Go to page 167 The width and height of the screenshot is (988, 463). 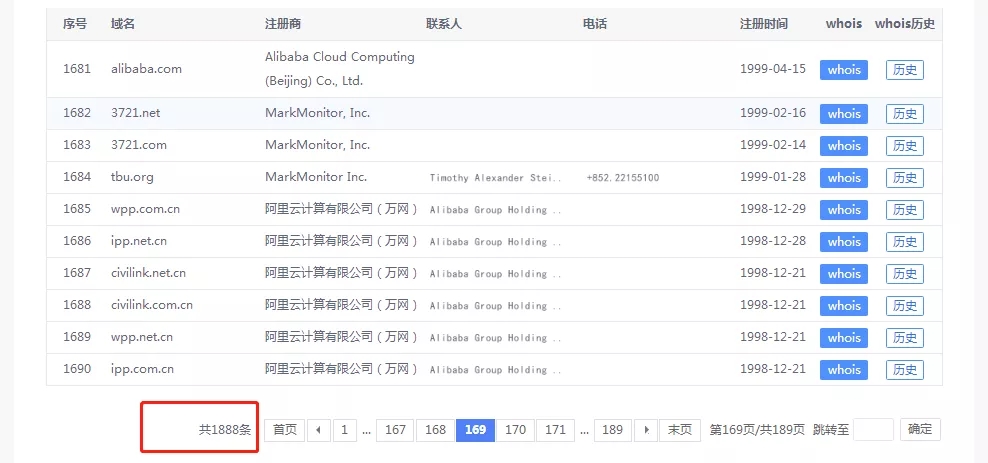395,430
